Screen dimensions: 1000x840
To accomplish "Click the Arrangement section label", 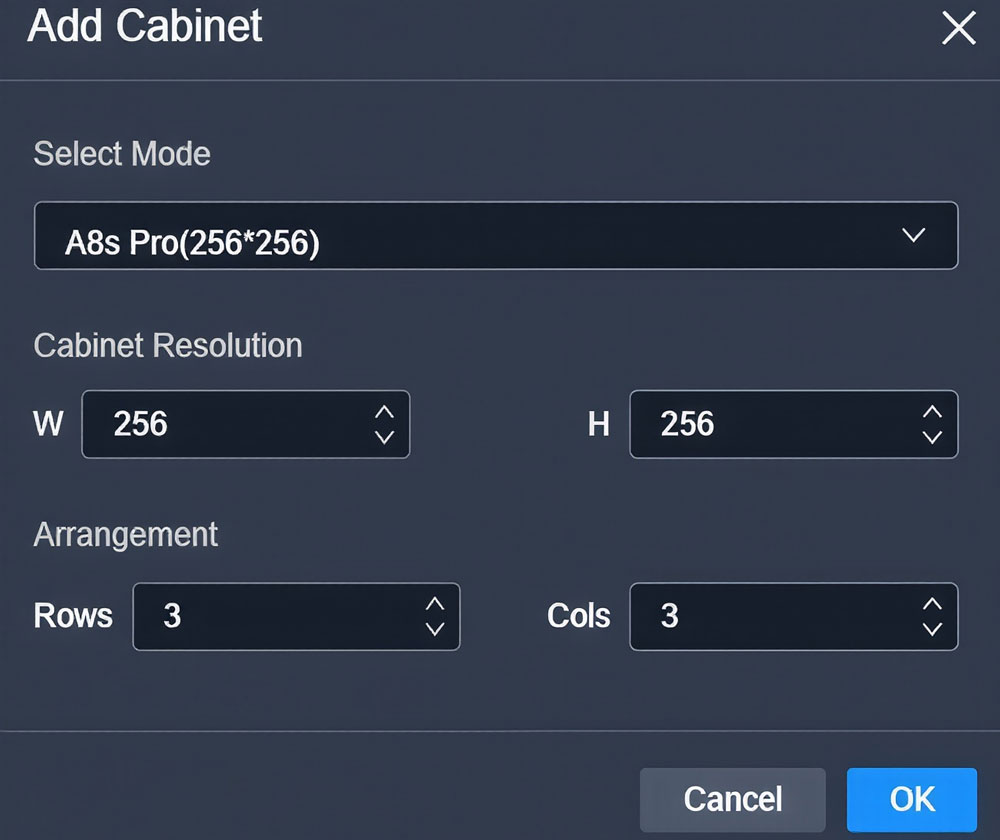I will [x=126, y=534].
